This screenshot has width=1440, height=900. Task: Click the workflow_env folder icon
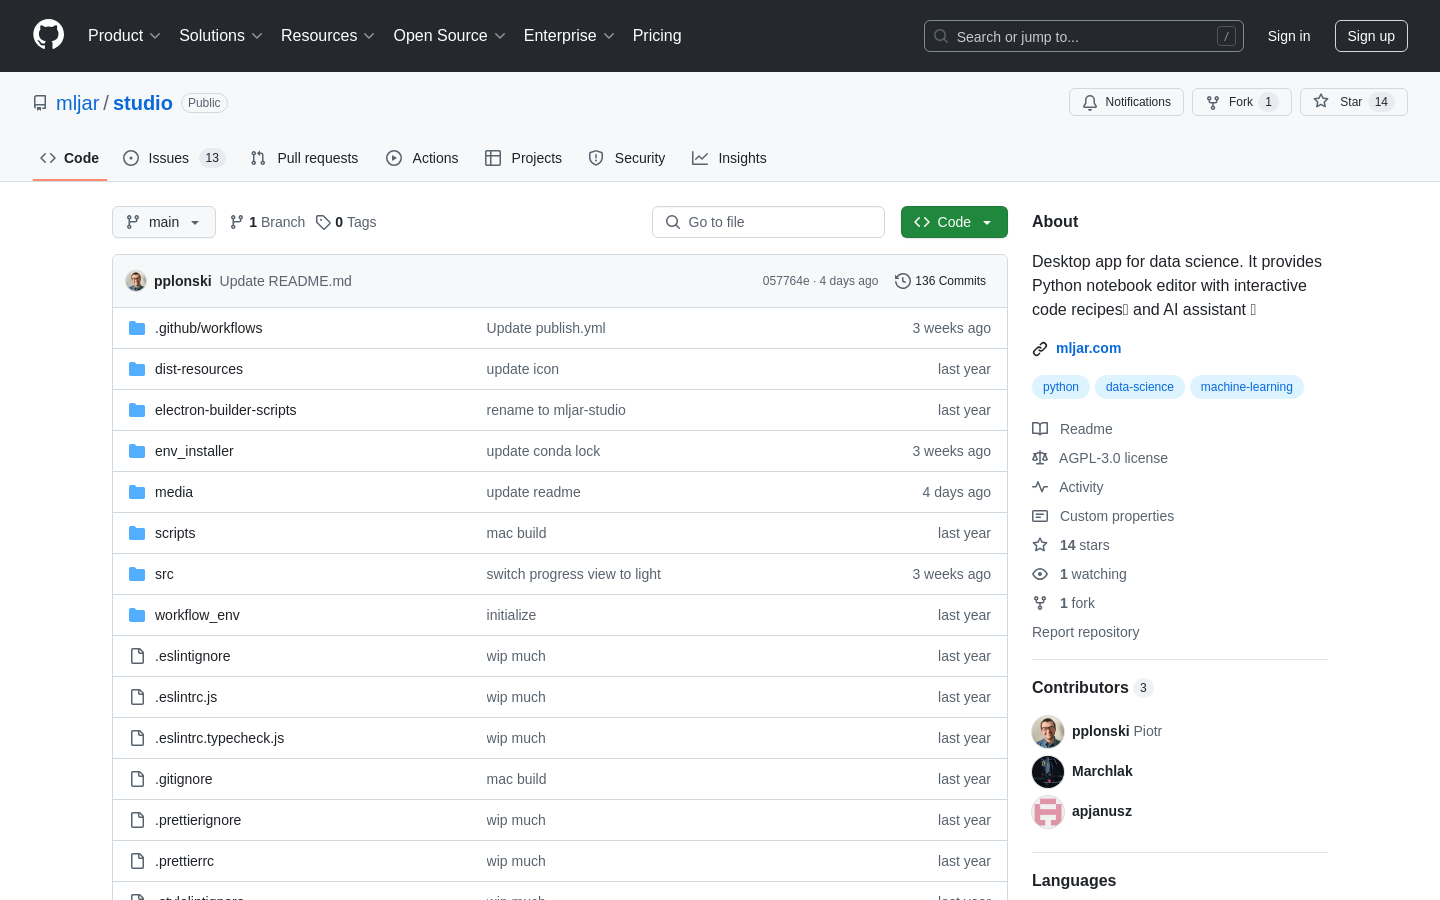click(x=137, y=615)
